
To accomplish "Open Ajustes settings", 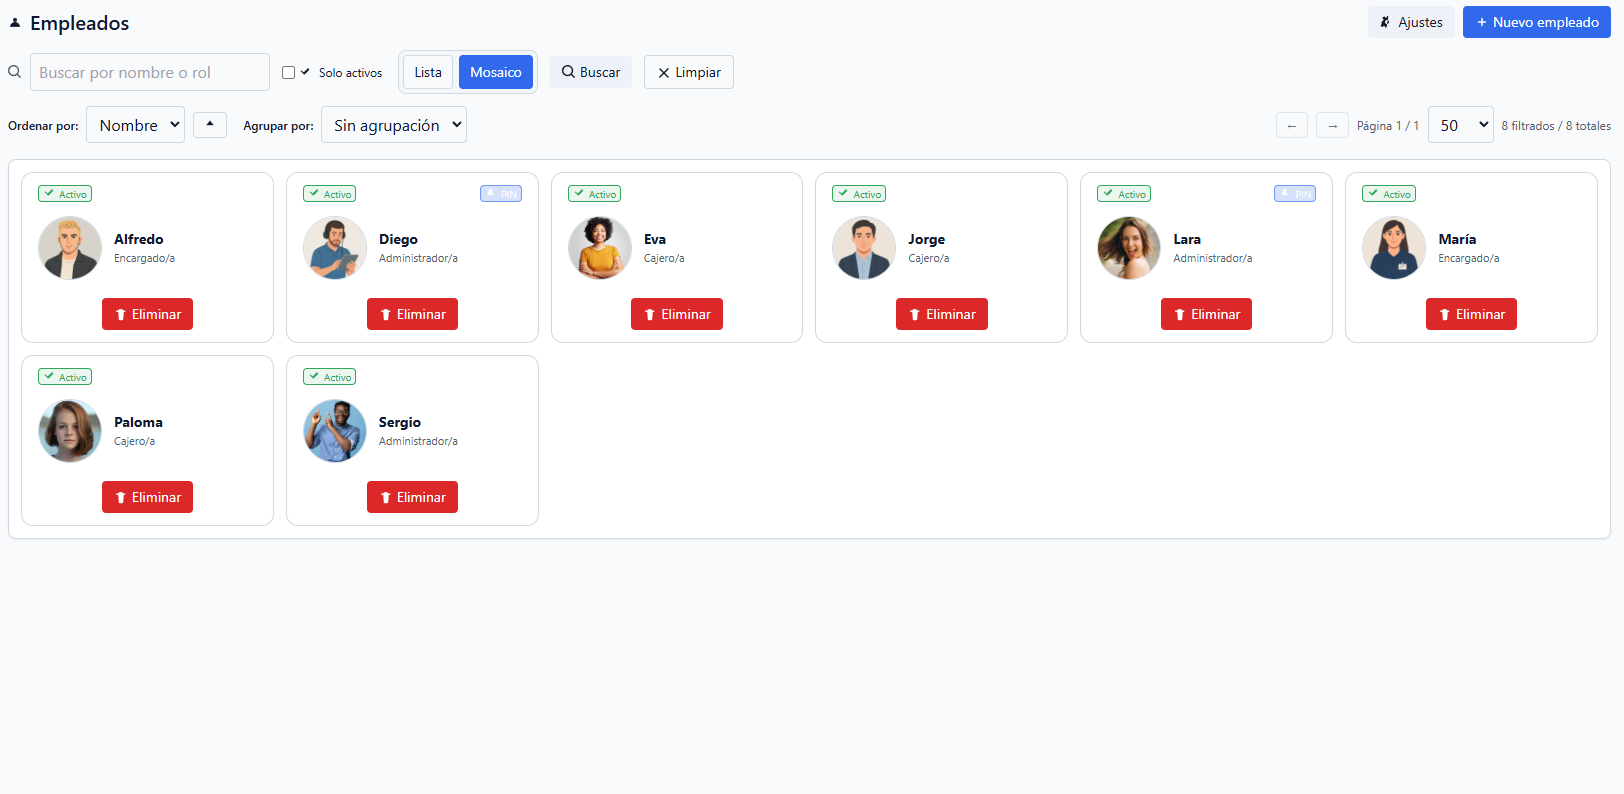I will pos(1411,22).
